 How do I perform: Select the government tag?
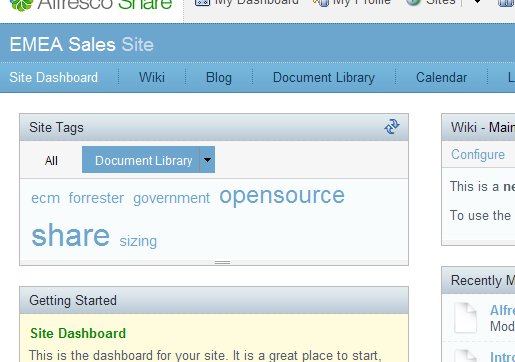[172, 198]
